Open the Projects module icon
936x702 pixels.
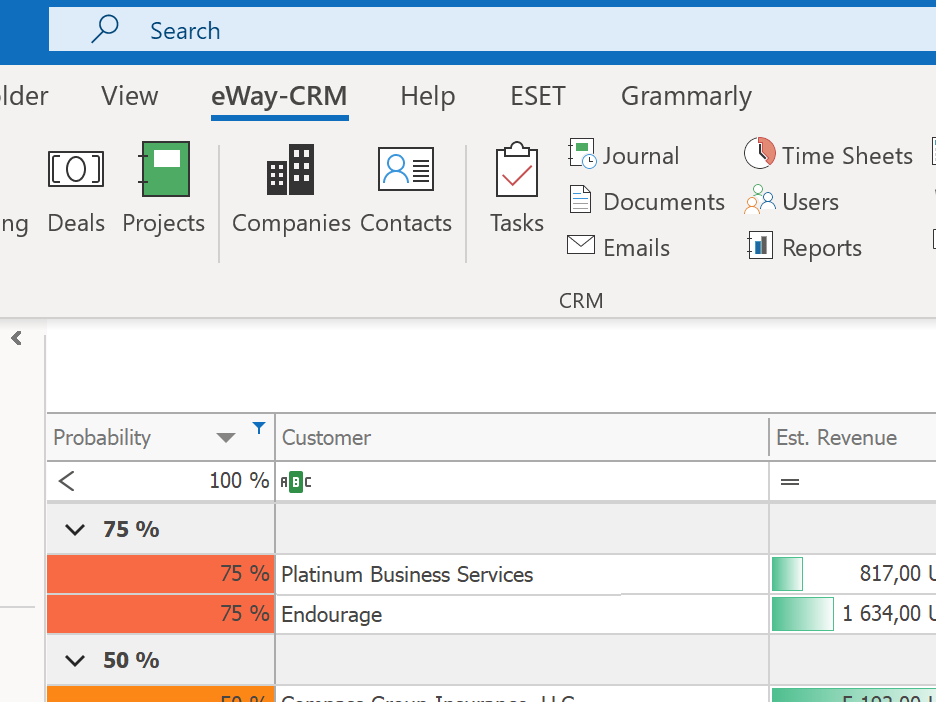164,169
